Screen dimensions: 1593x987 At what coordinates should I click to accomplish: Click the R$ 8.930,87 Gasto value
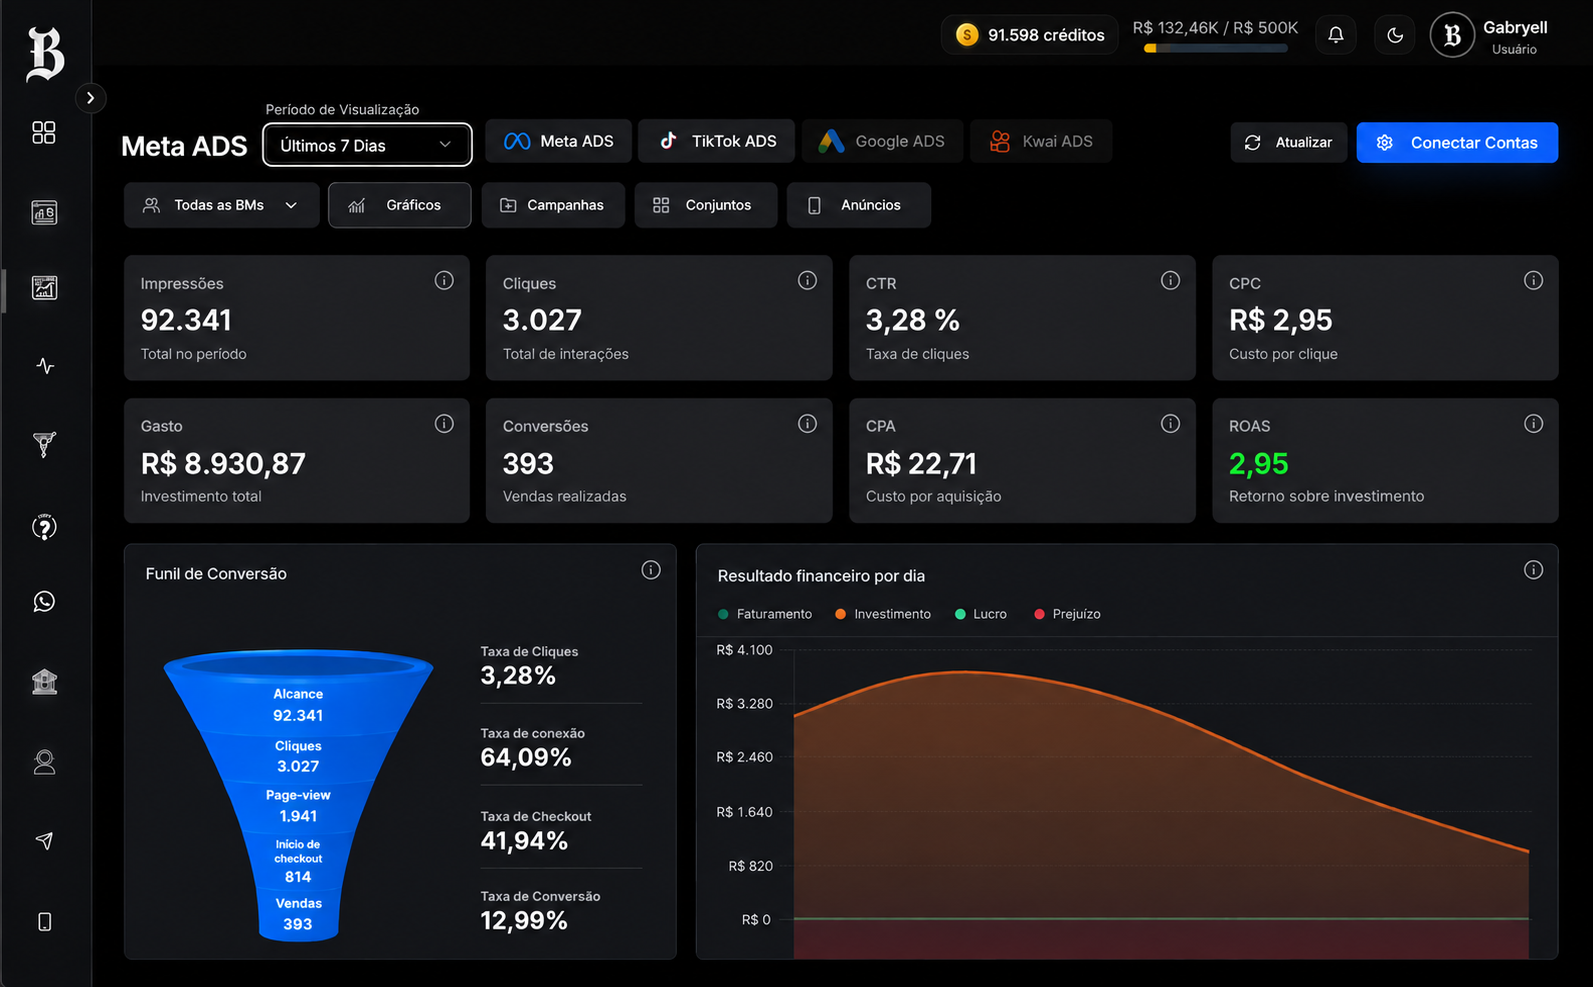point(223,464)
